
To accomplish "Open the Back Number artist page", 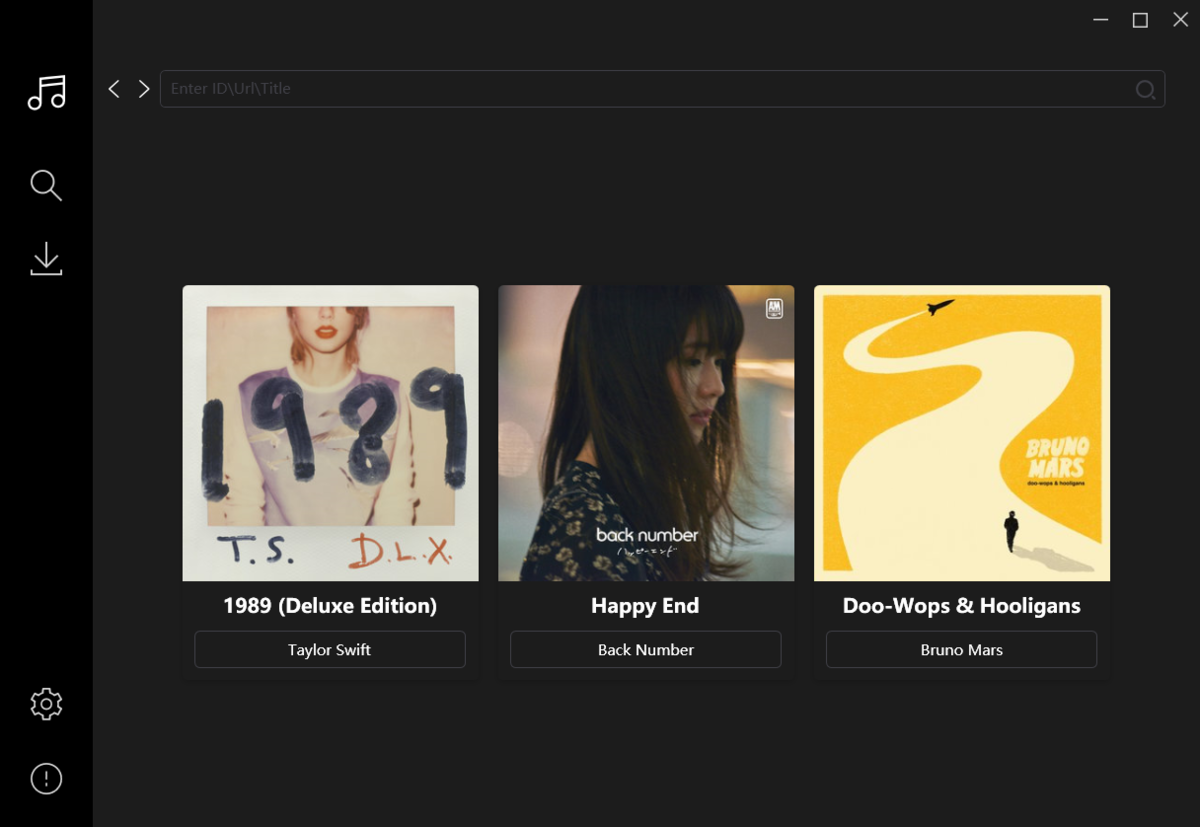I will pyautogui.click(x=645, y=649).
